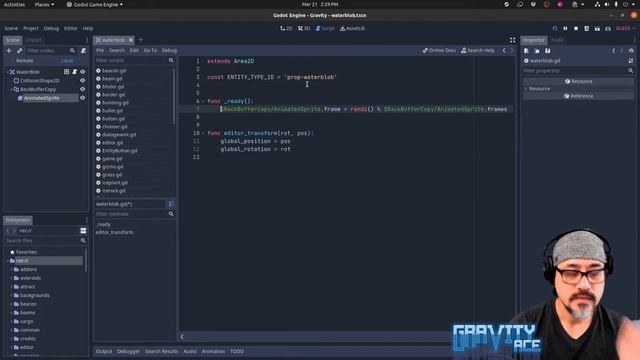Click the Inspector object properties icon

631,60
